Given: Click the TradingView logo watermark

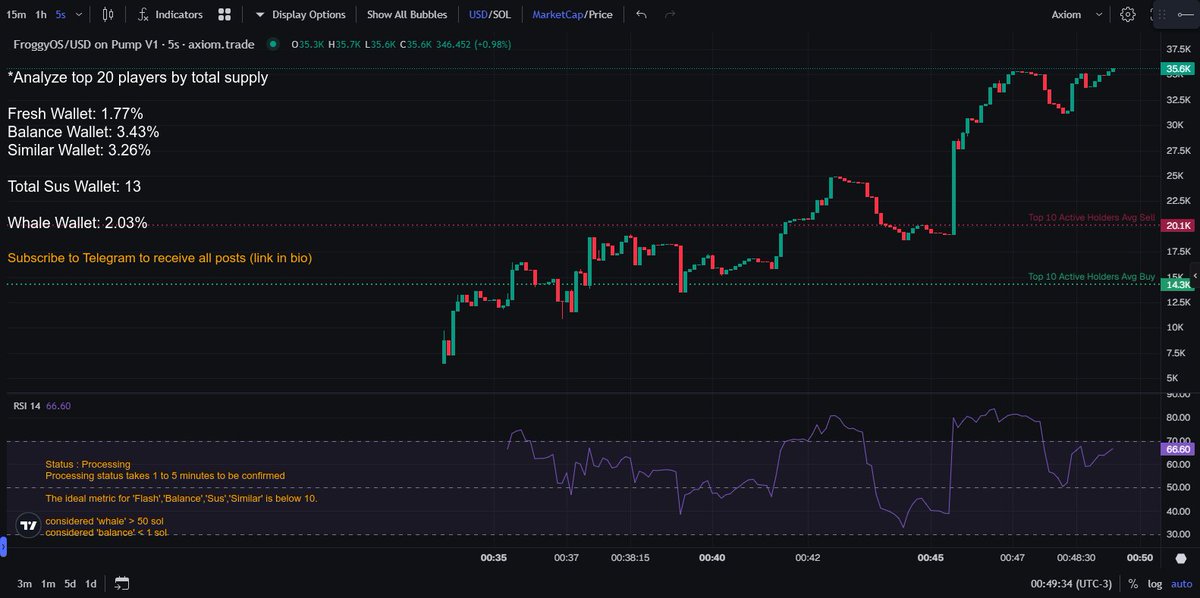Looking at the screenshot, I should 28,524.
